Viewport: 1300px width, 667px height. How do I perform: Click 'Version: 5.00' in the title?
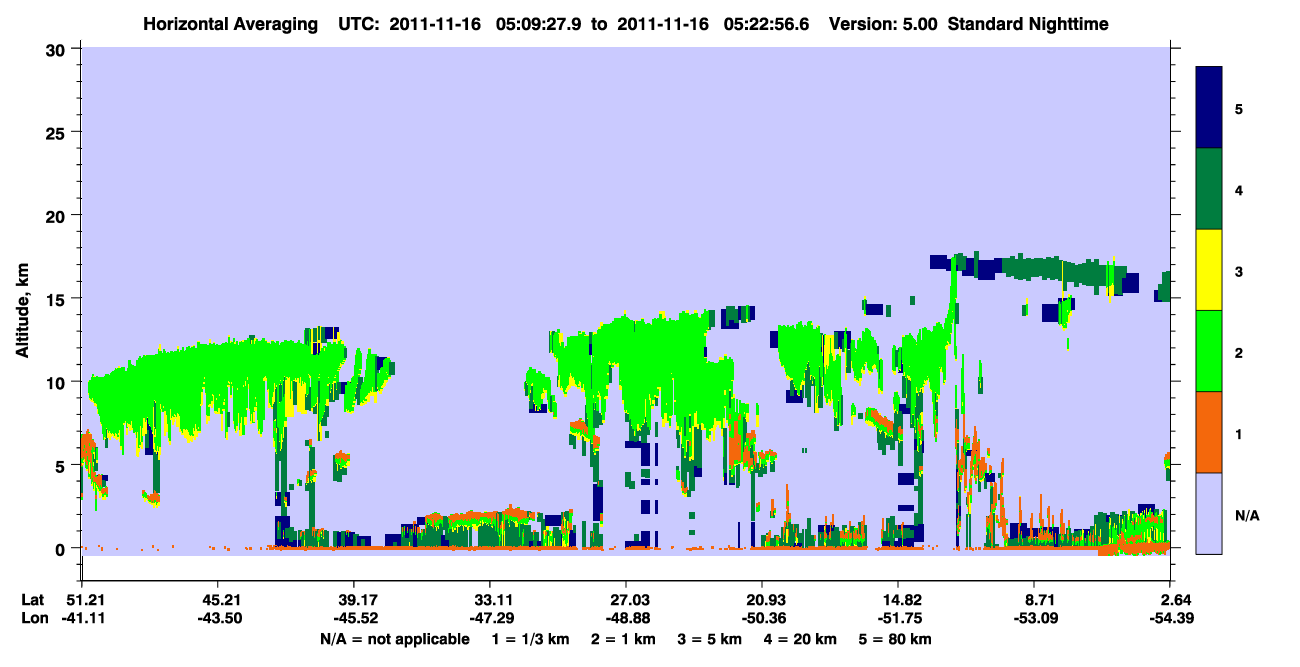click(883, 23)
